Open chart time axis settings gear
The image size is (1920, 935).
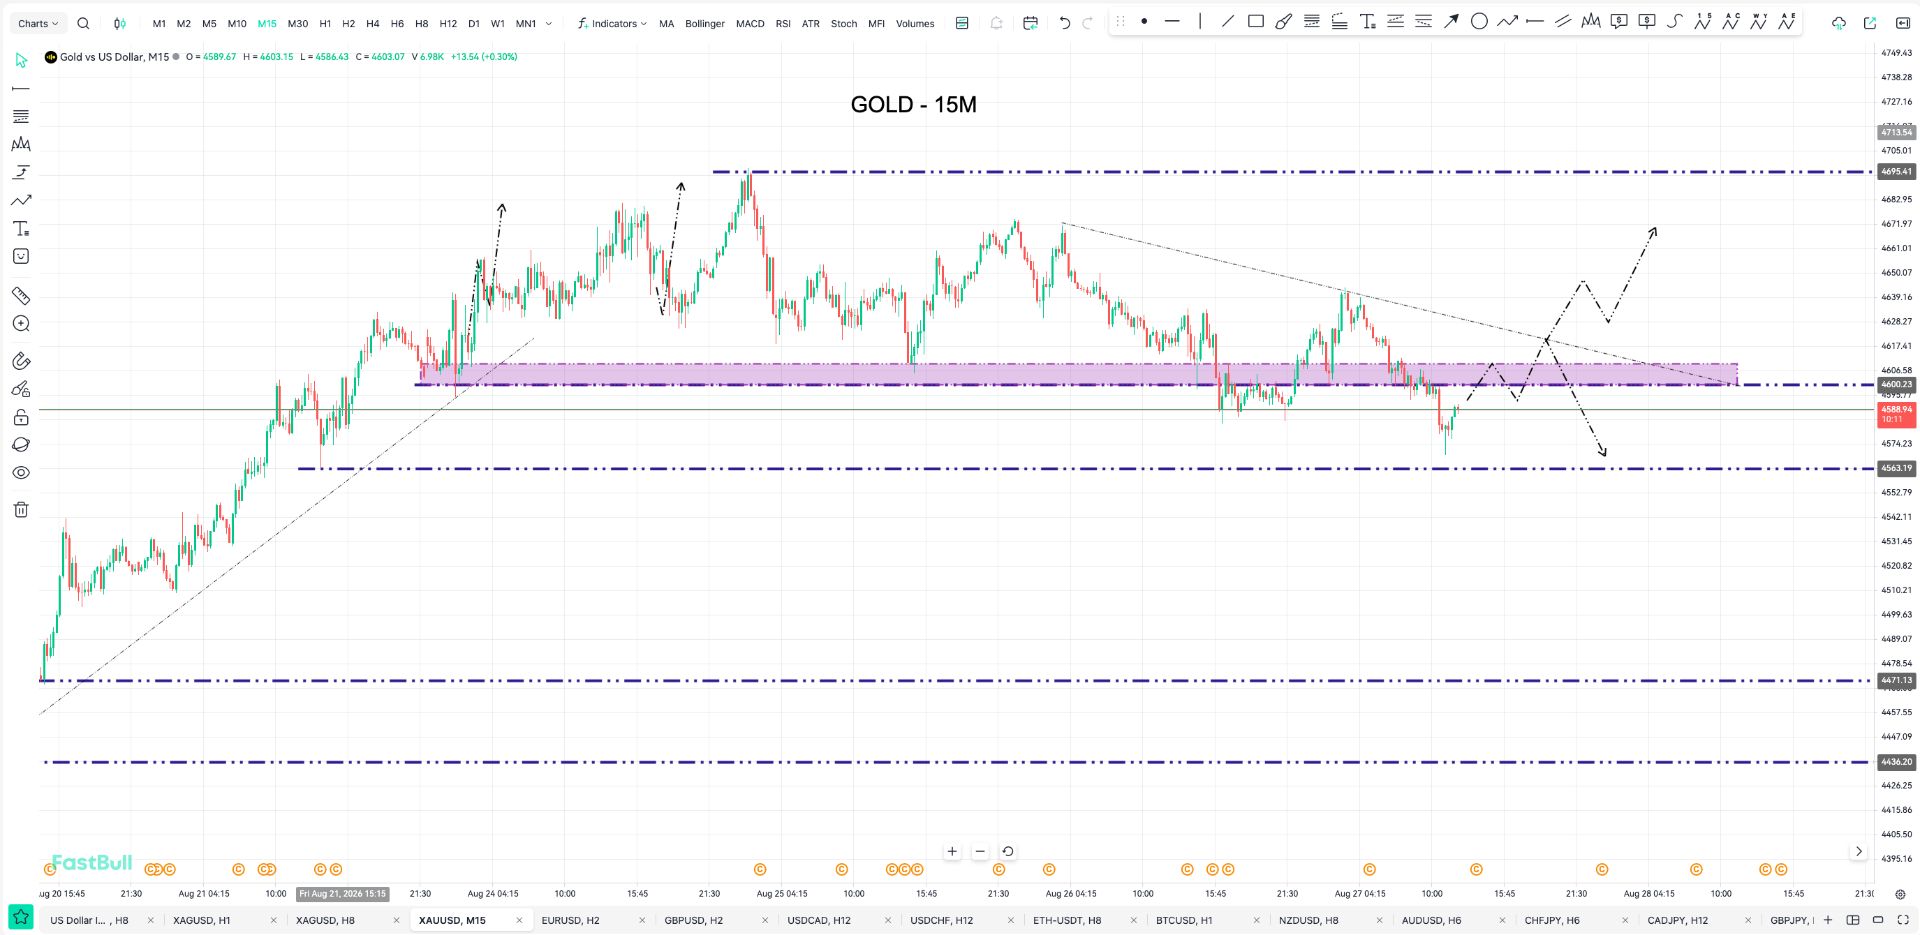click(x=1899, y=894)
